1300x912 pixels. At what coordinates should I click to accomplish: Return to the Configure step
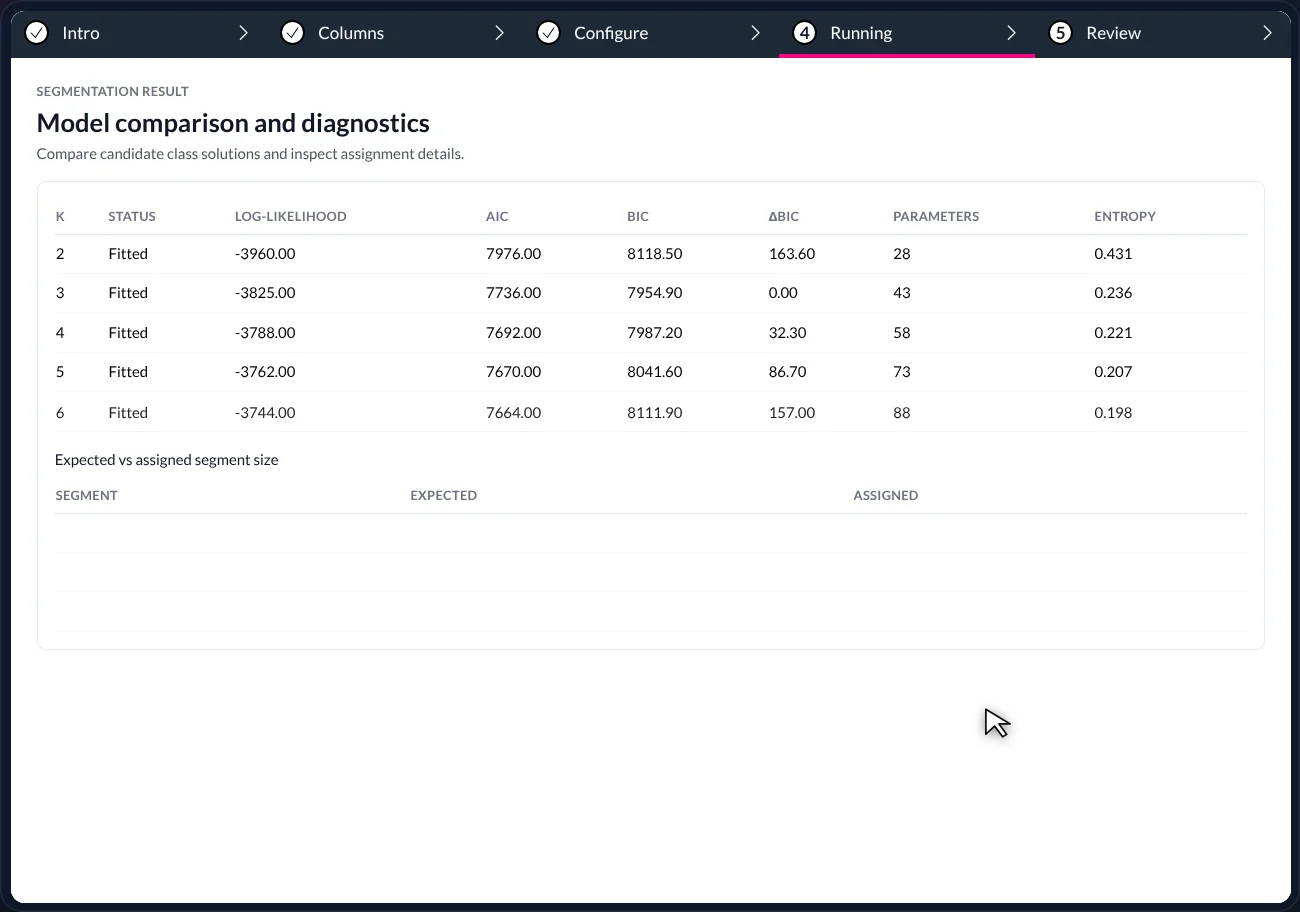point(611,33)
